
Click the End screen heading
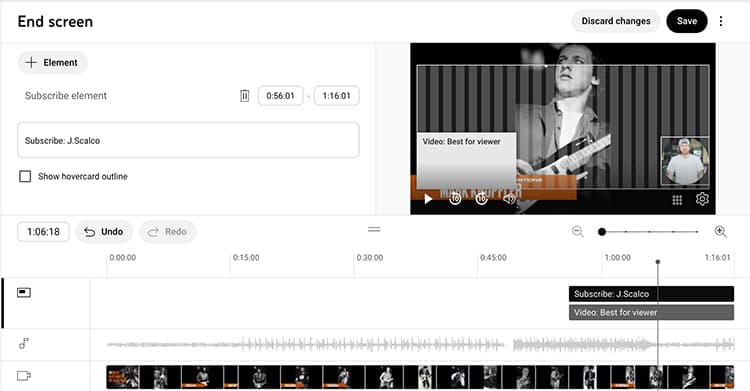pyautogui.click(x=55, y=22)
